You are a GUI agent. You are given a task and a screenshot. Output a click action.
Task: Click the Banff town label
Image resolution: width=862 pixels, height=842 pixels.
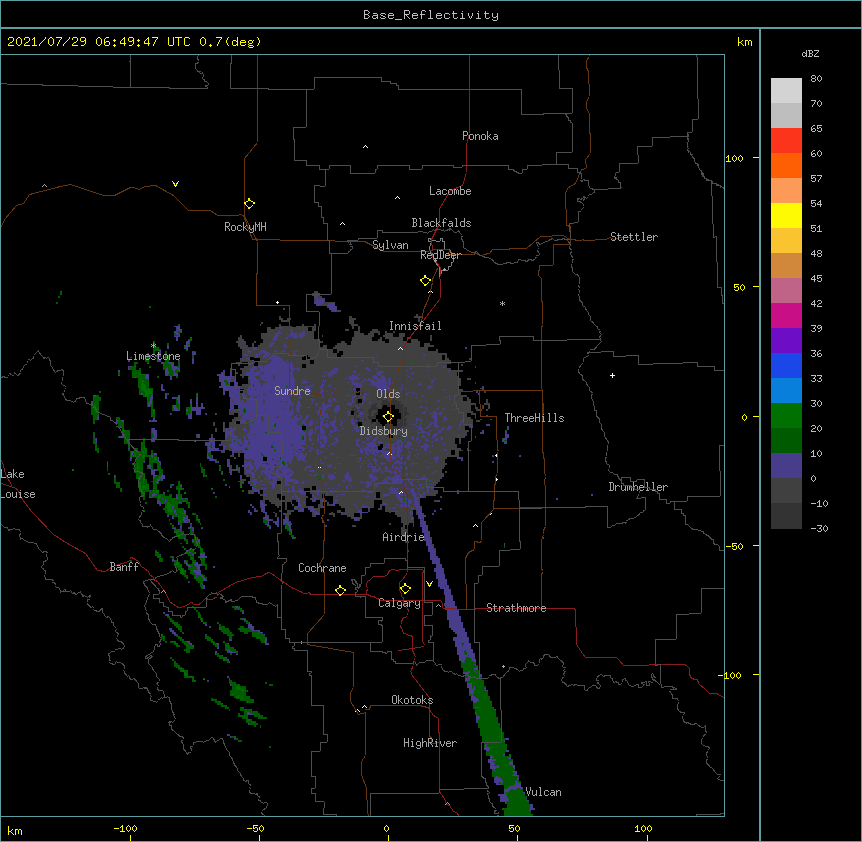click(124, 567)
